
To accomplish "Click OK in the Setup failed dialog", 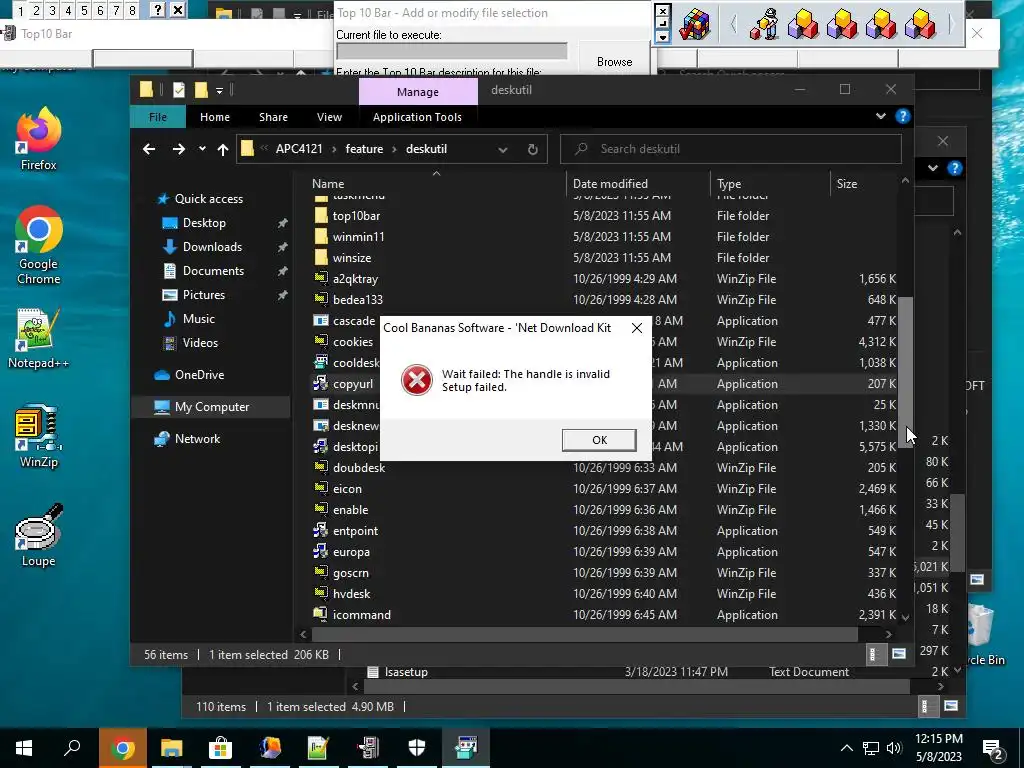I will coord(599,440).
